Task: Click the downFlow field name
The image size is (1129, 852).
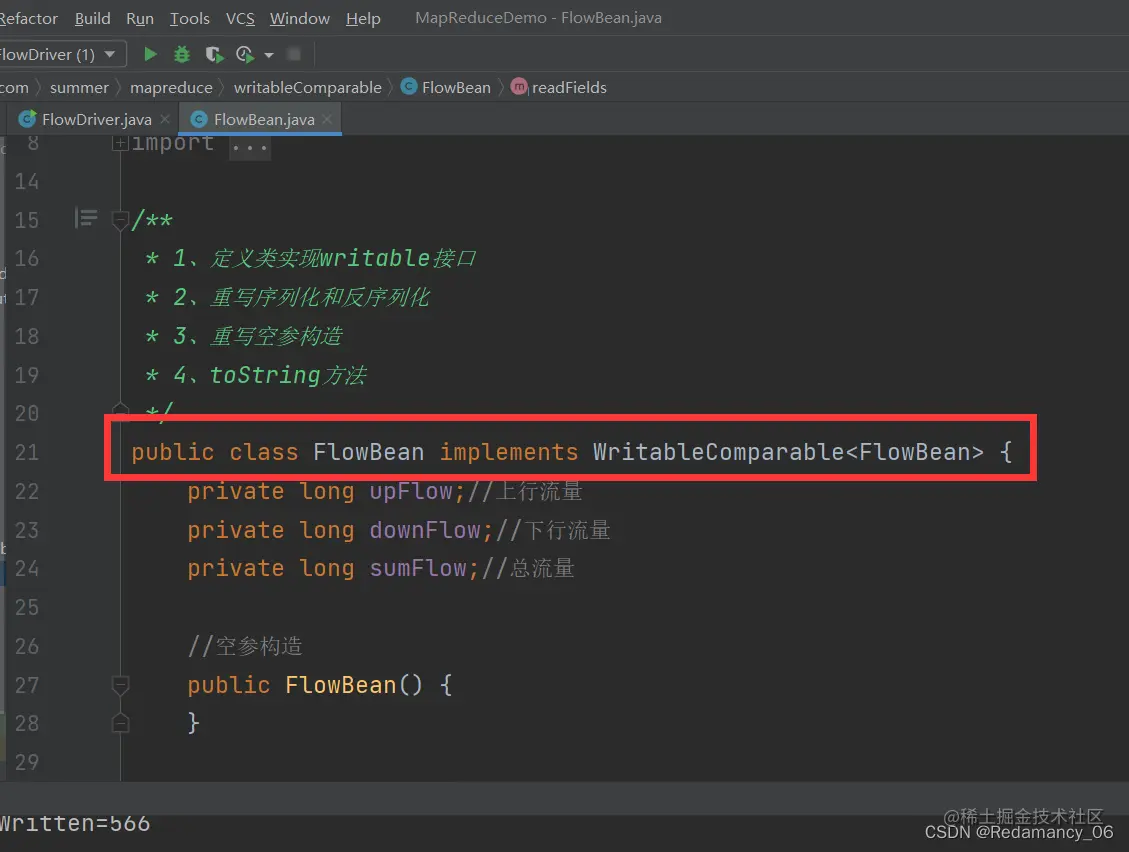Action: [425, 530]
